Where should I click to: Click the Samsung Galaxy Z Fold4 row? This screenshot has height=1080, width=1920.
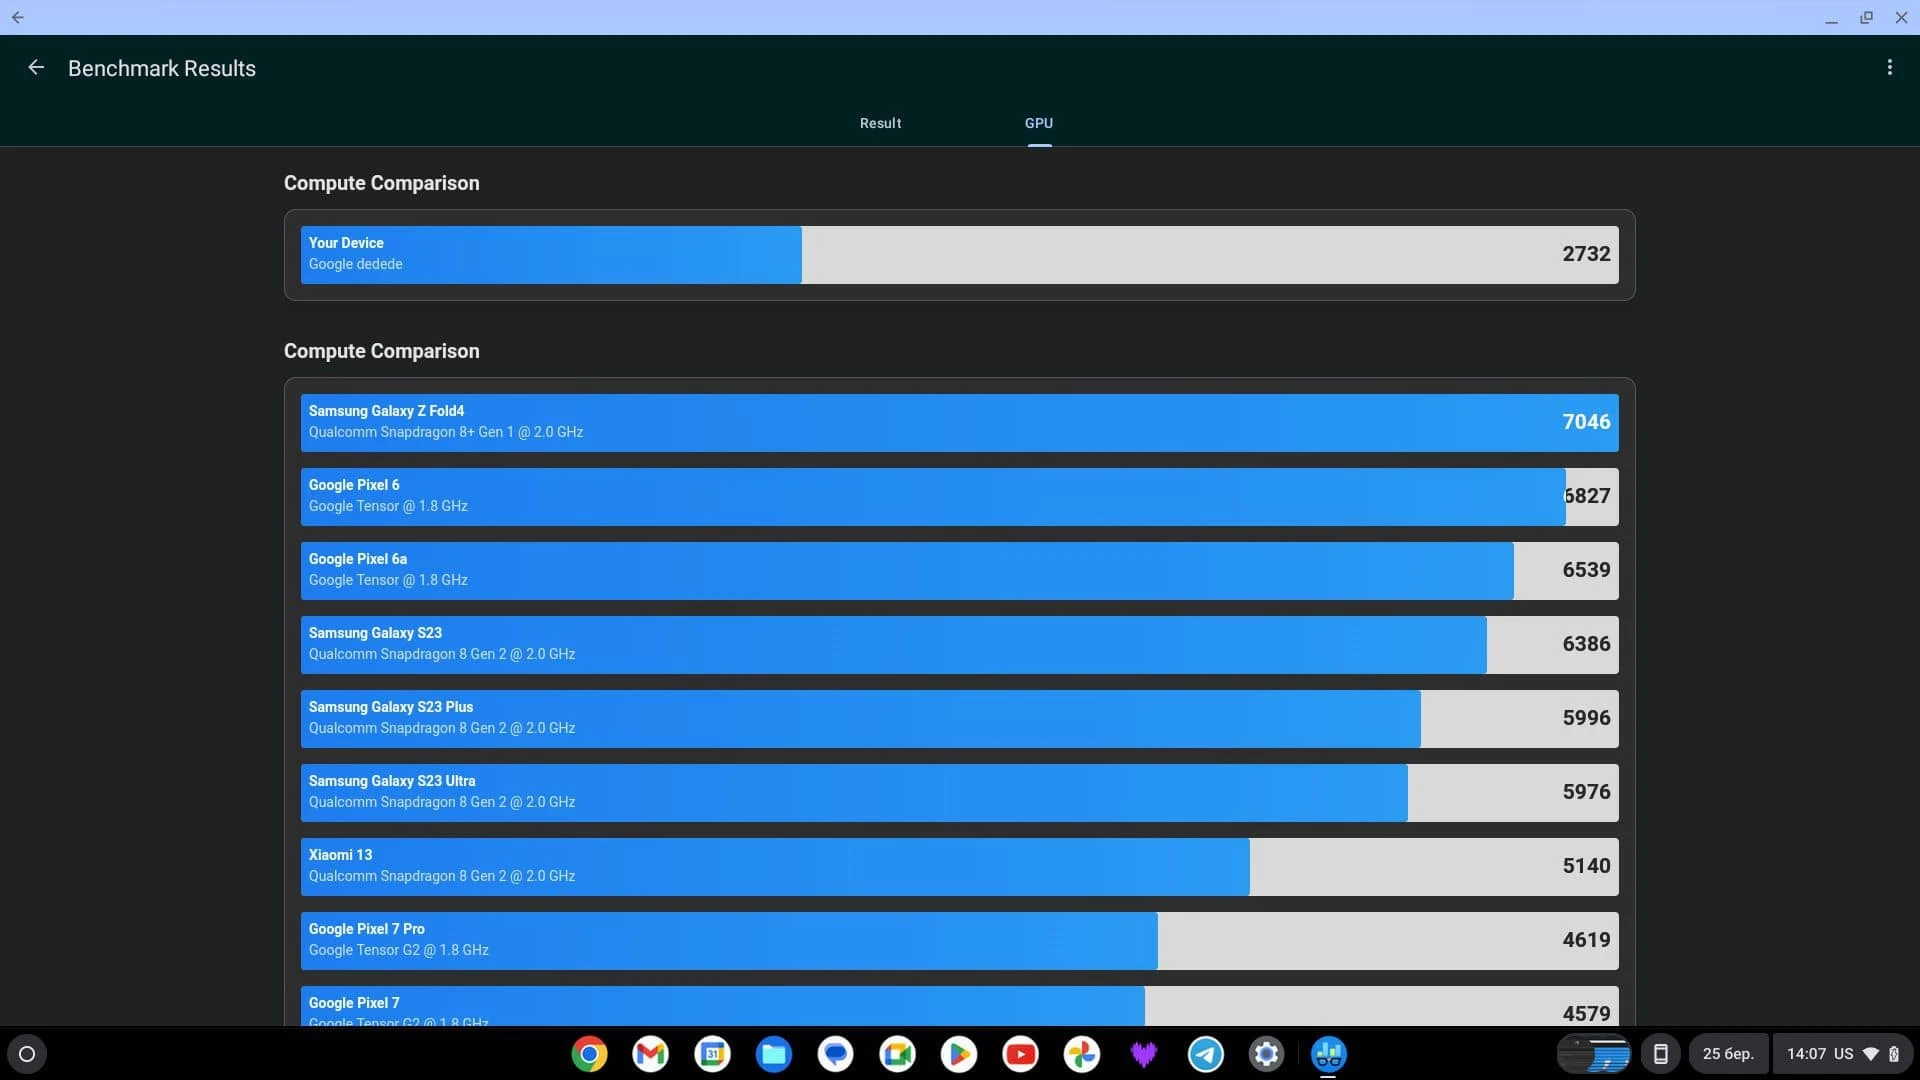[959, 422]
